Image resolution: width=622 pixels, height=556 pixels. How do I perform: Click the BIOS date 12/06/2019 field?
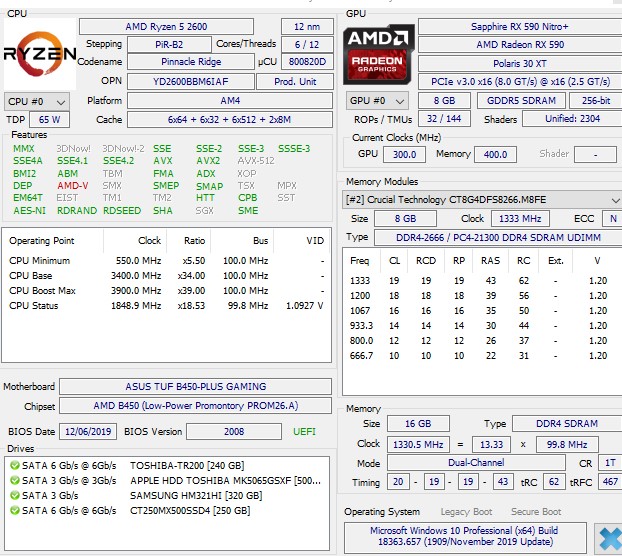coord(88,432)
